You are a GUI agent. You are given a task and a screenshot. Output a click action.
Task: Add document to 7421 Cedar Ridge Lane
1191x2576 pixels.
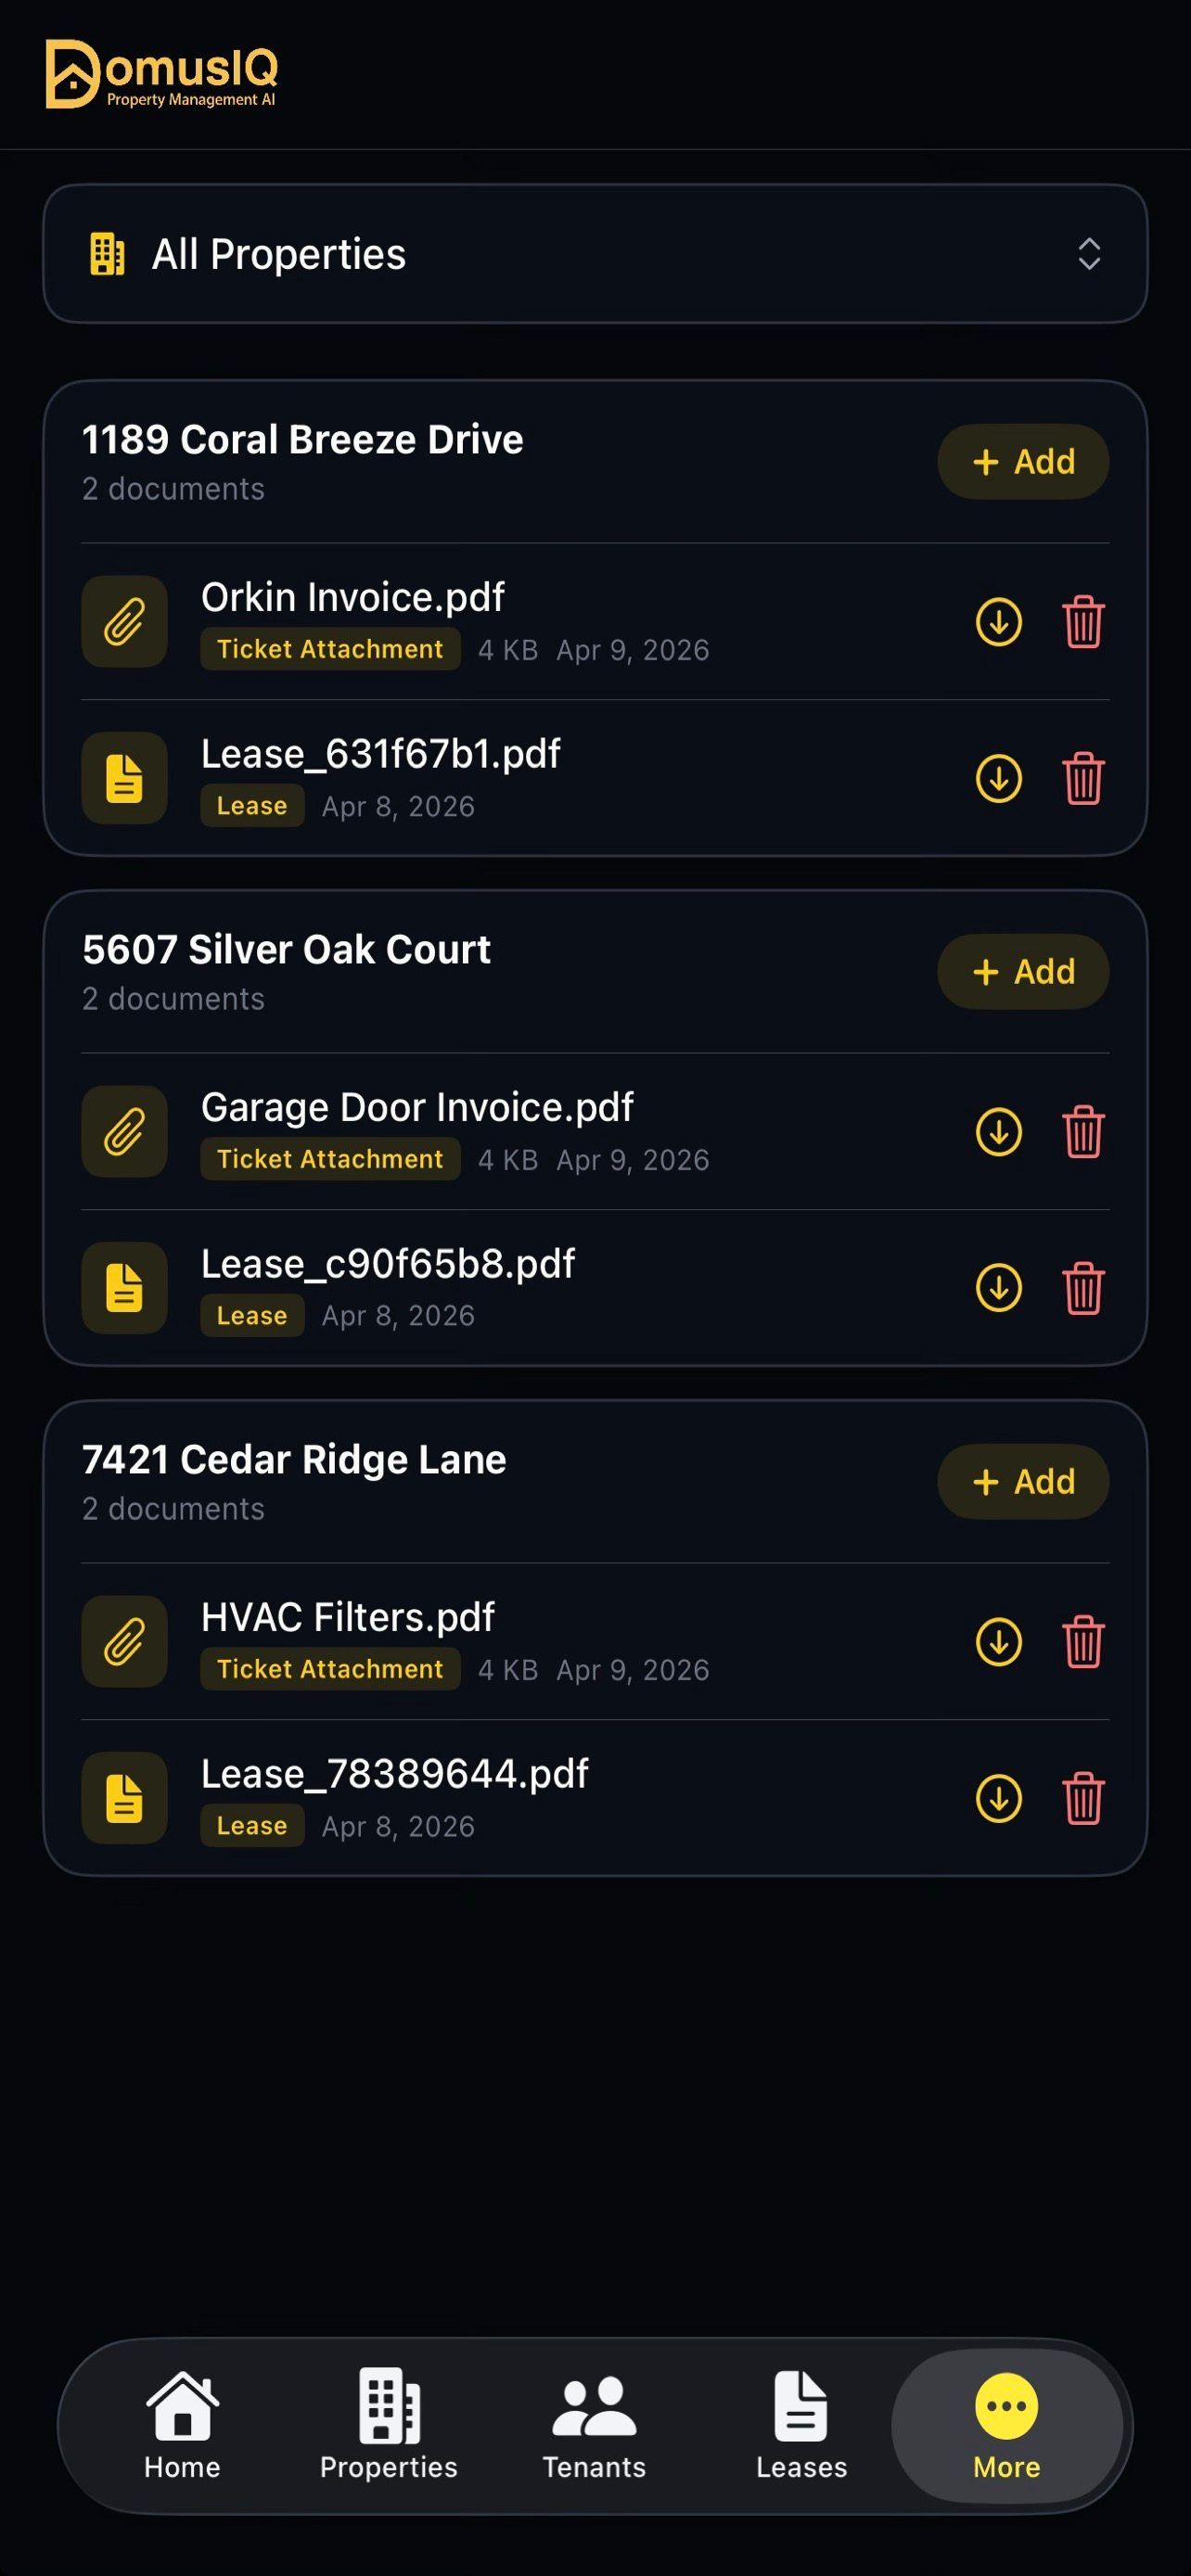coord(1023,1482)
